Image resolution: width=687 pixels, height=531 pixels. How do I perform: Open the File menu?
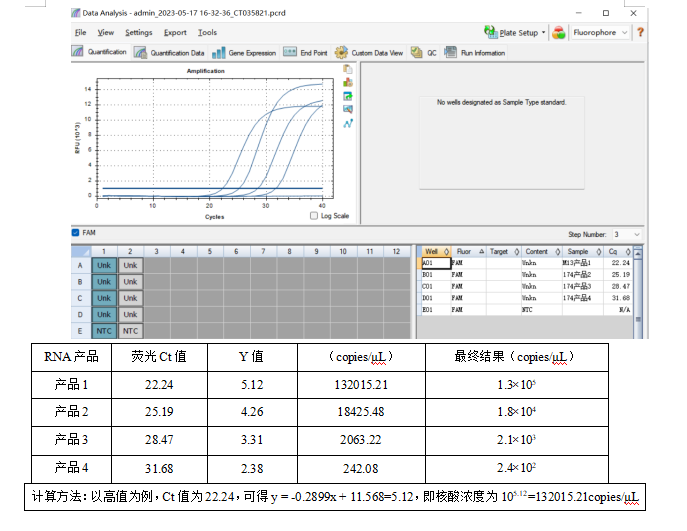pyautogui.click(x=80, y=33)
